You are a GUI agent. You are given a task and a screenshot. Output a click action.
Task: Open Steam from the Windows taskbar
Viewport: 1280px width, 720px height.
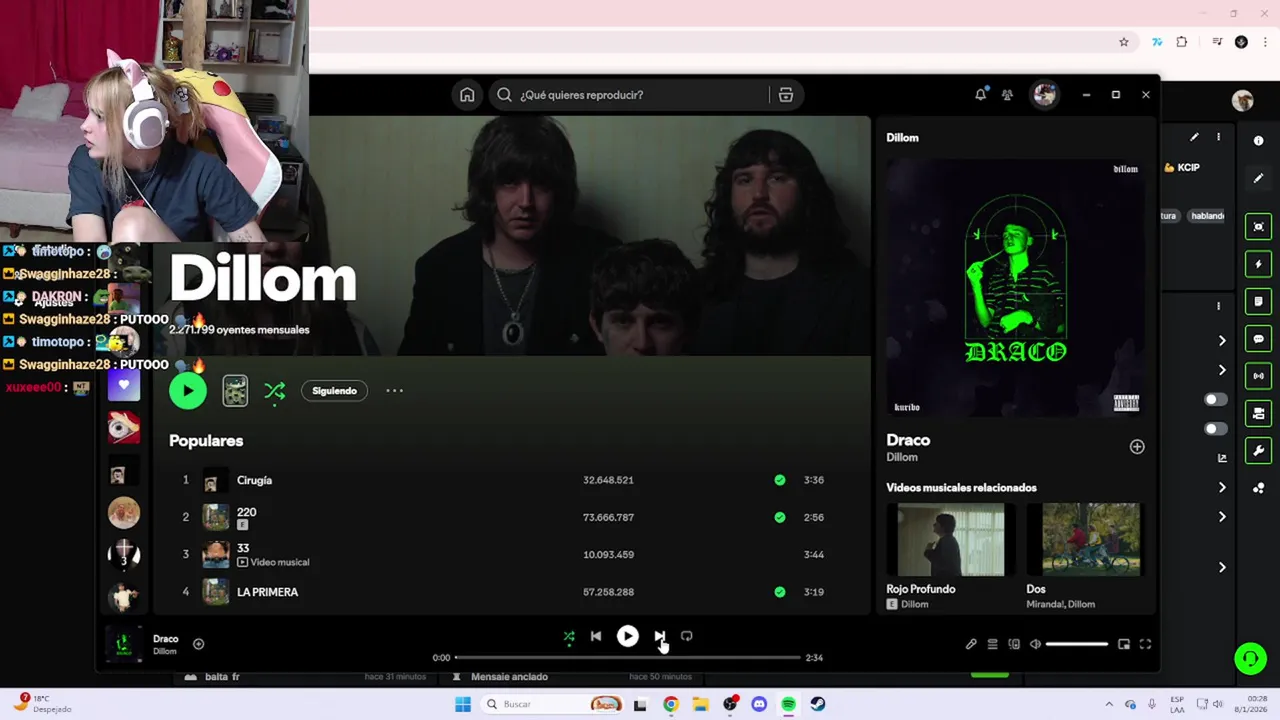pyautogui.click(x=818, y=704)
